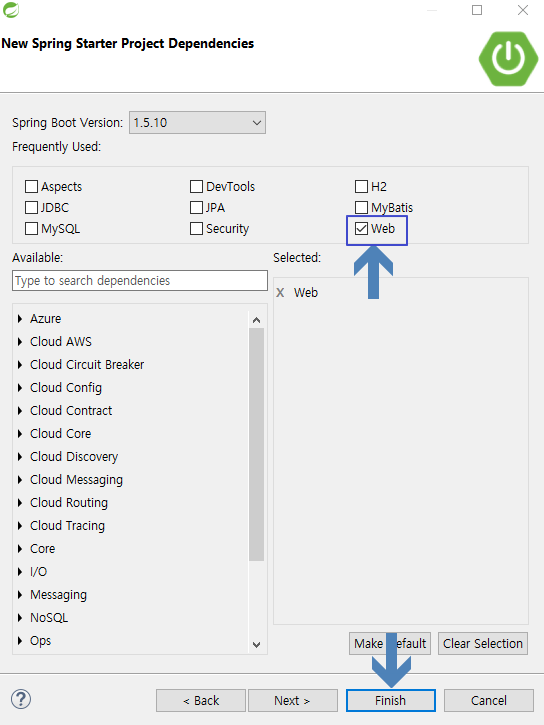Go Back to previous page
This screenshot has width=544, height=725.
coord(201,700)
